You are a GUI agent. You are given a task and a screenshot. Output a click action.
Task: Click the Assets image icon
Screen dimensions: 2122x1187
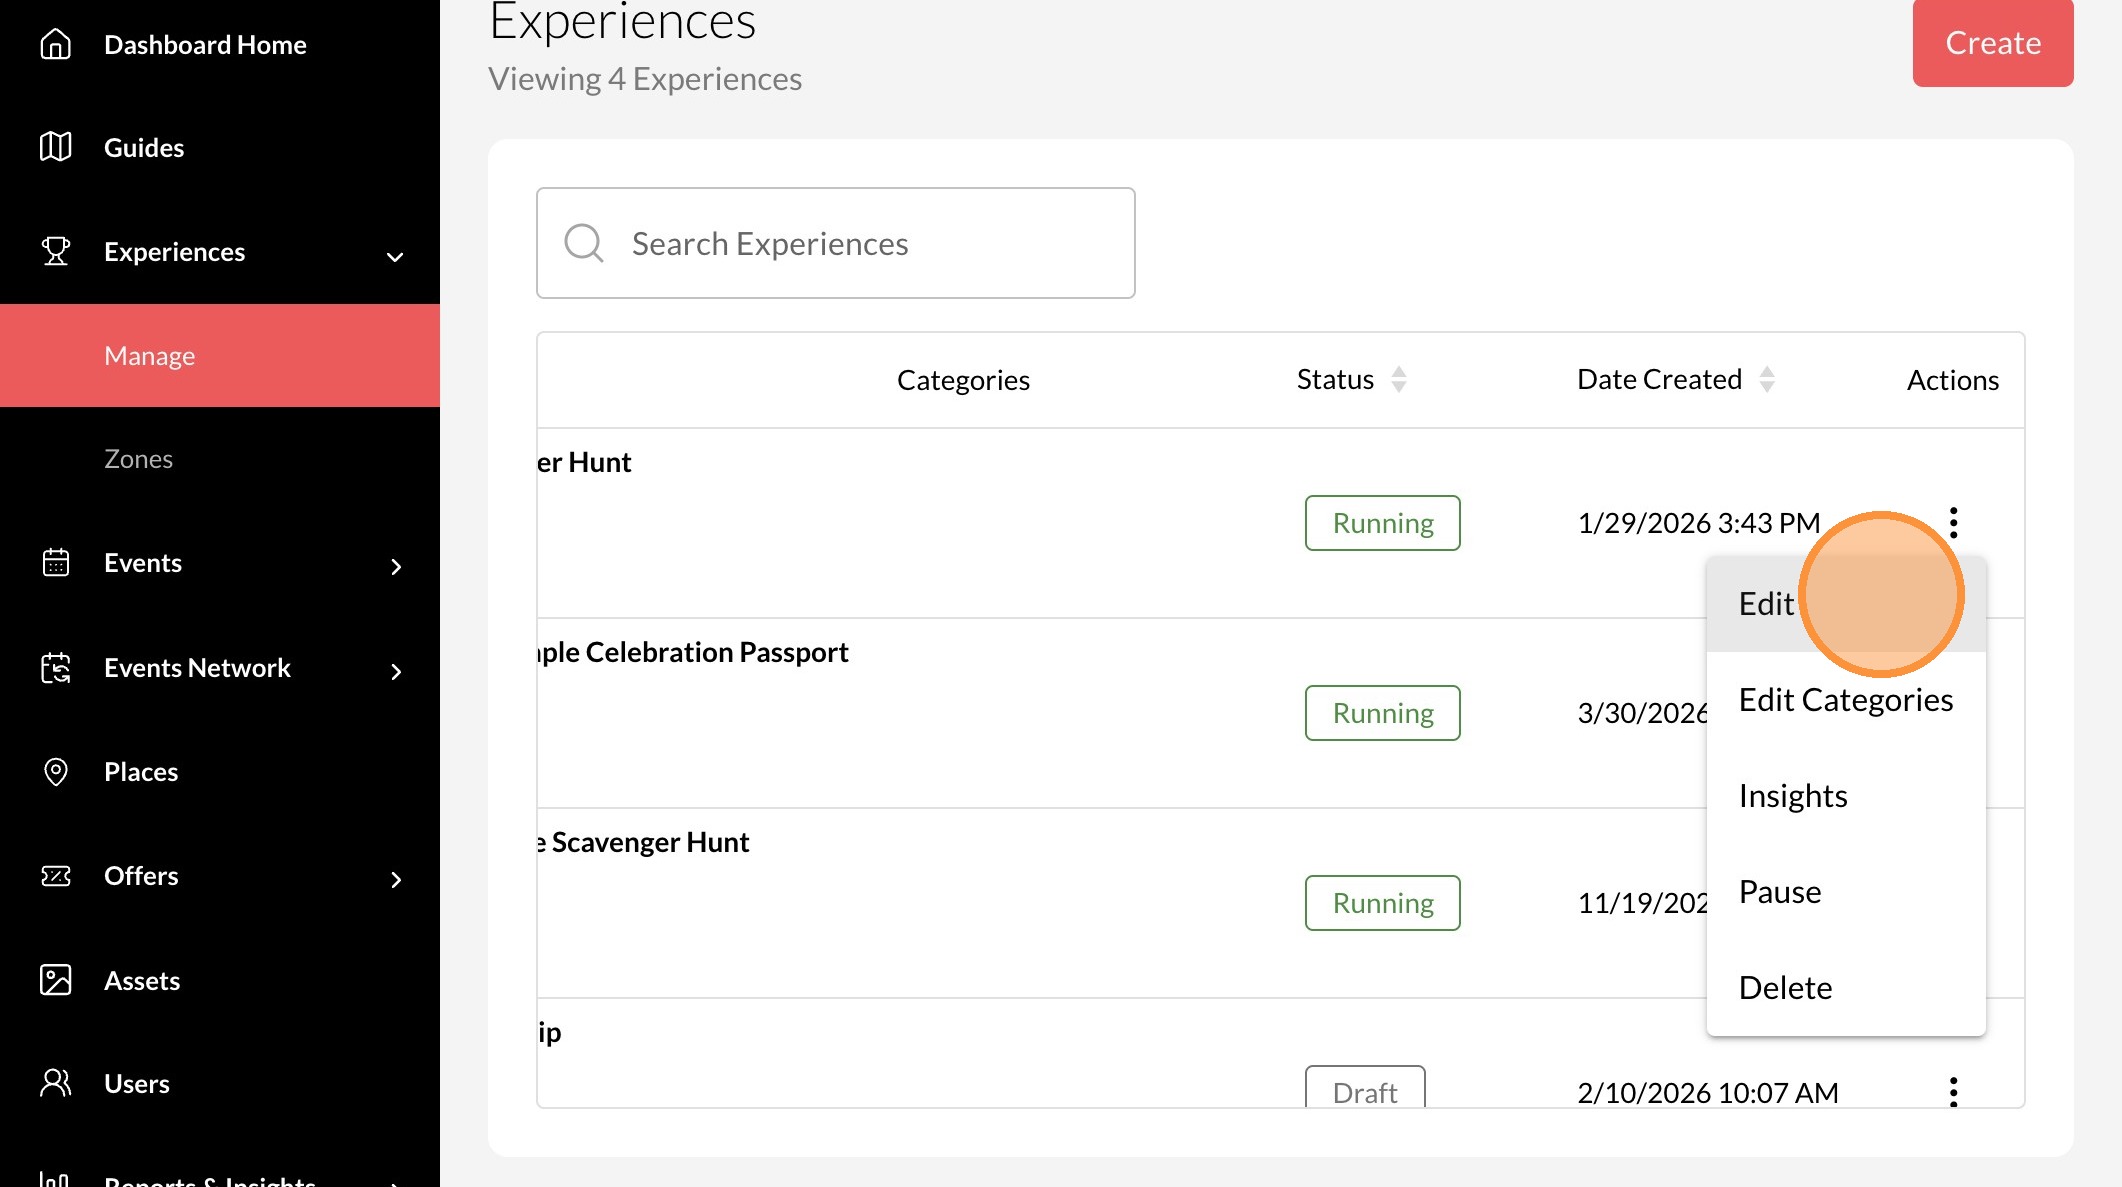point(56,980)
